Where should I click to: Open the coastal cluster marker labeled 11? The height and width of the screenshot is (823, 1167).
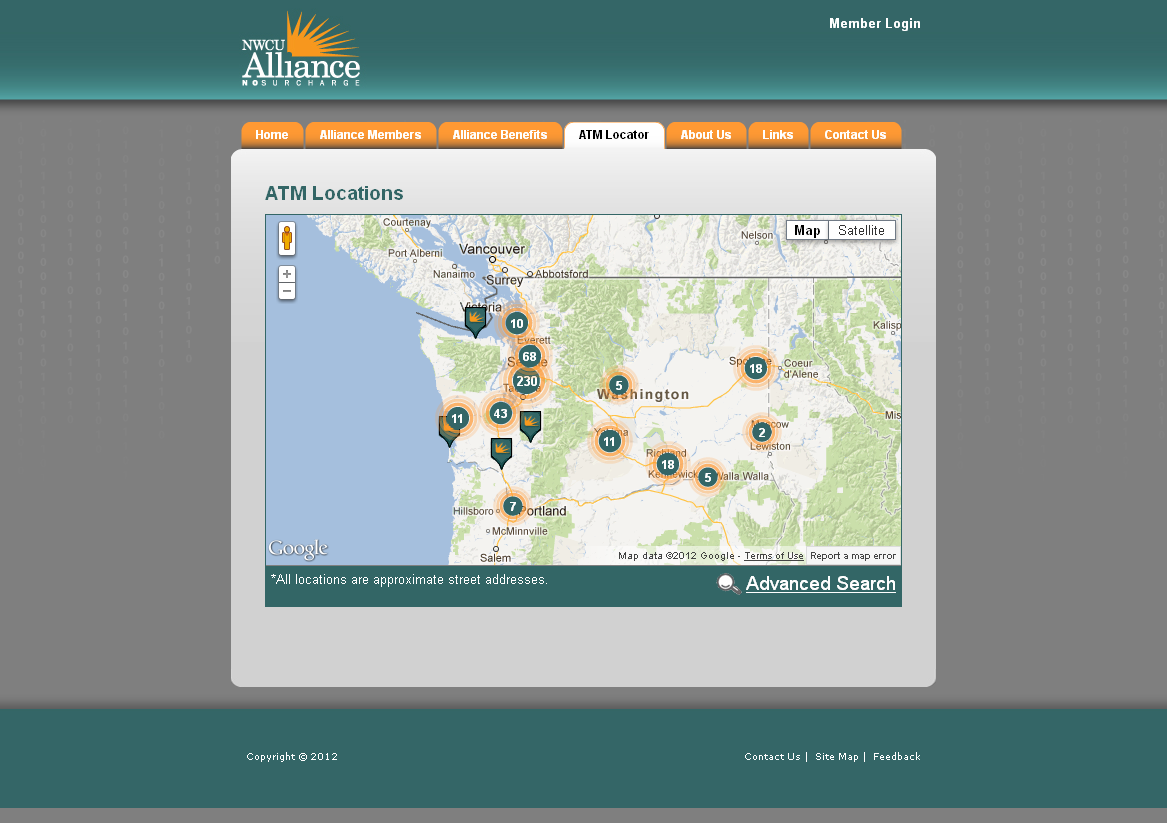tap(457, 418)
